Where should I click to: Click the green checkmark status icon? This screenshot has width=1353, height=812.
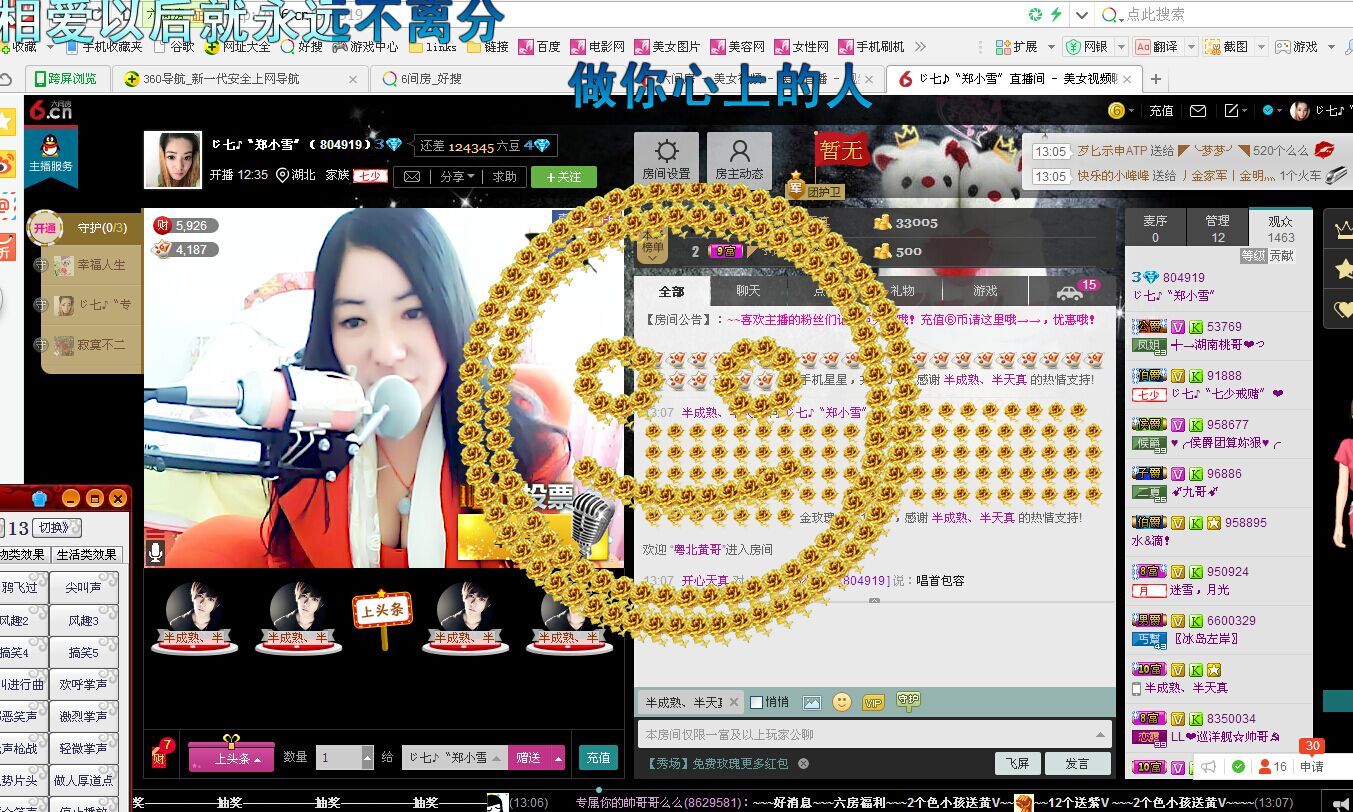point(1238,767)
